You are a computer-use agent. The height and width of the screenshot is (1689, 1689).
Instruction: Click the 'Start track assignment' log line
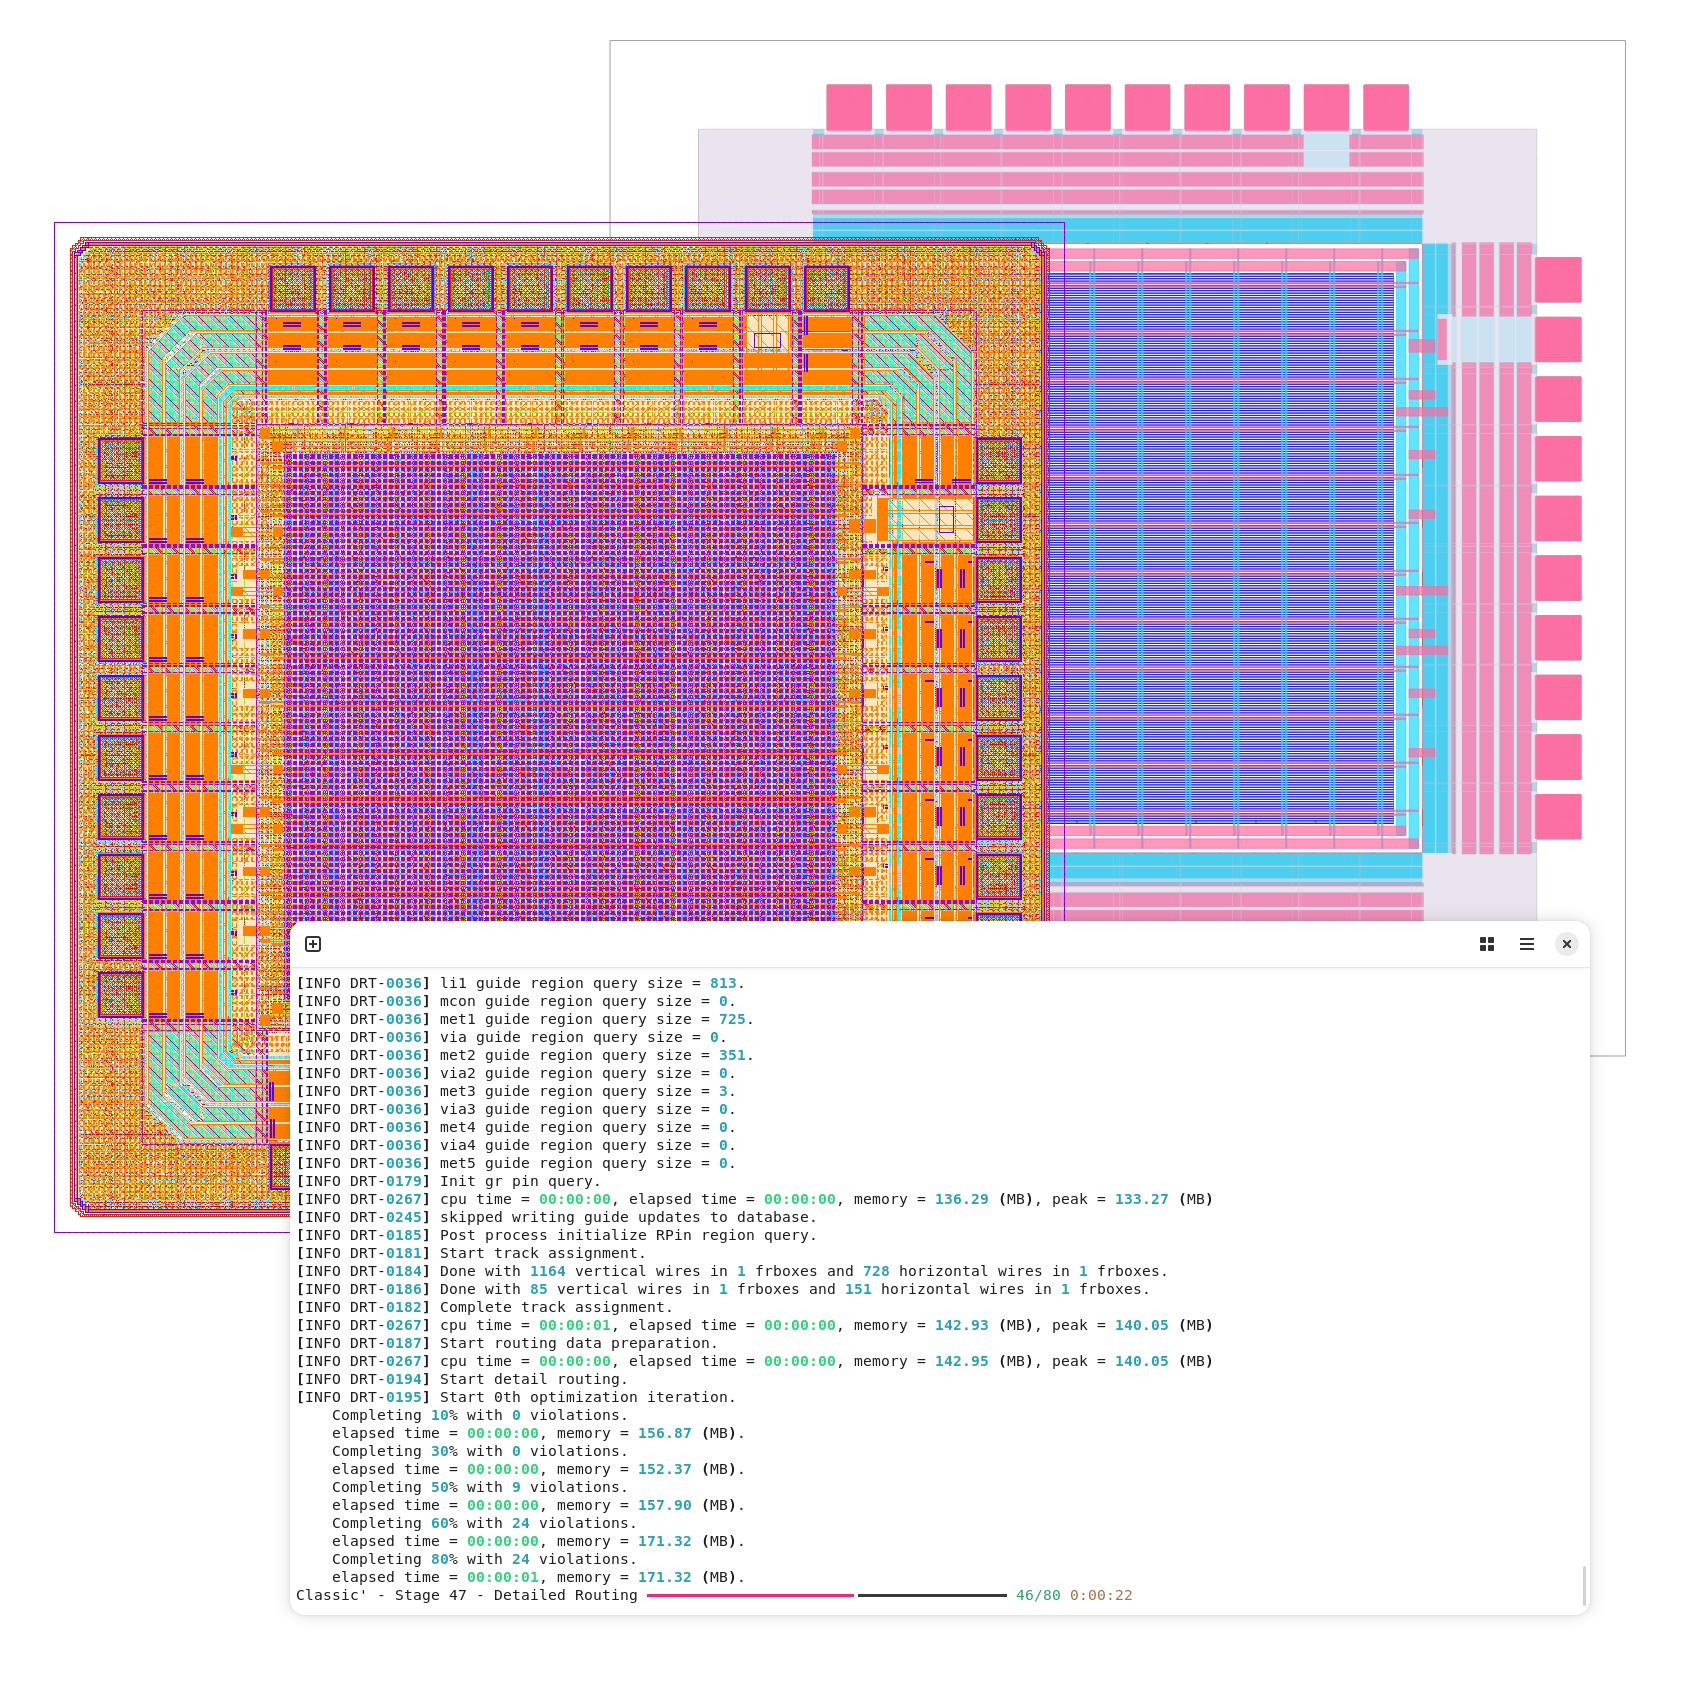click(x=542, y=1253)
